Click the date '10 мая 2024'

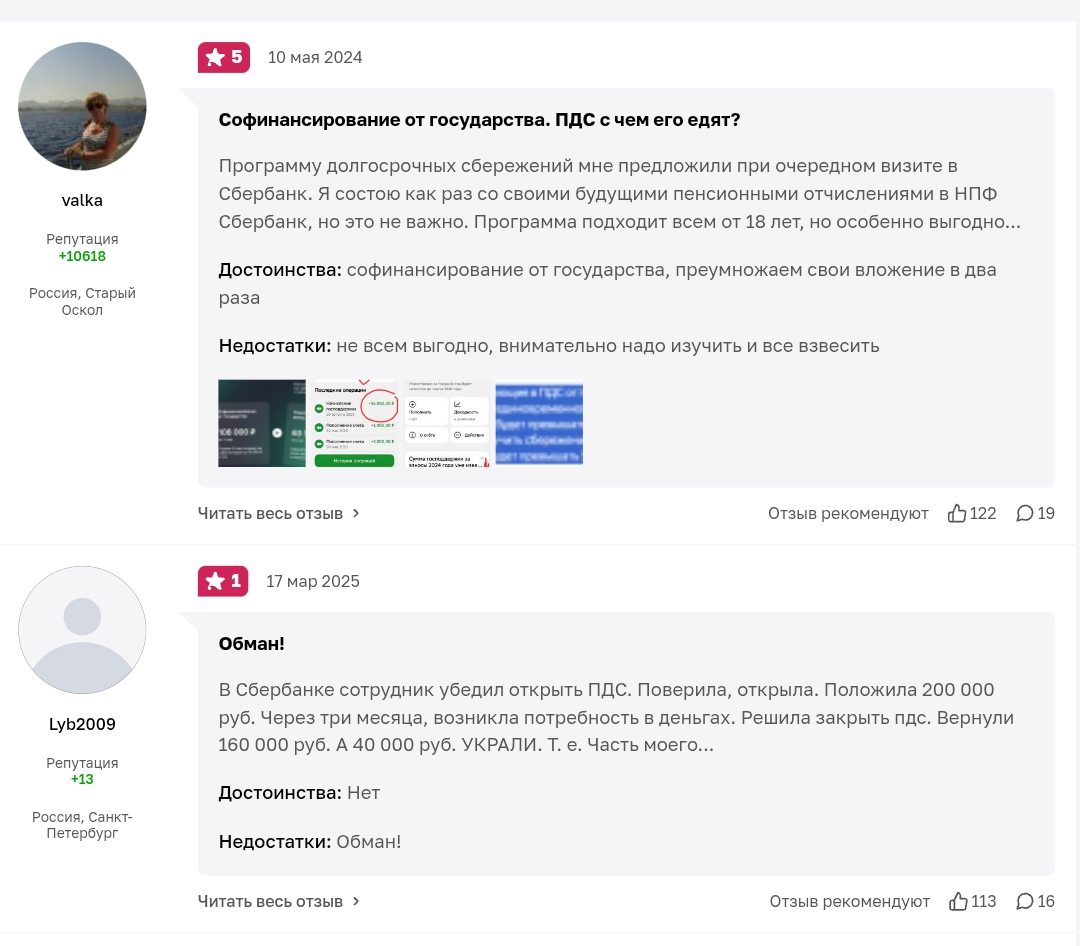click(315, 57)
